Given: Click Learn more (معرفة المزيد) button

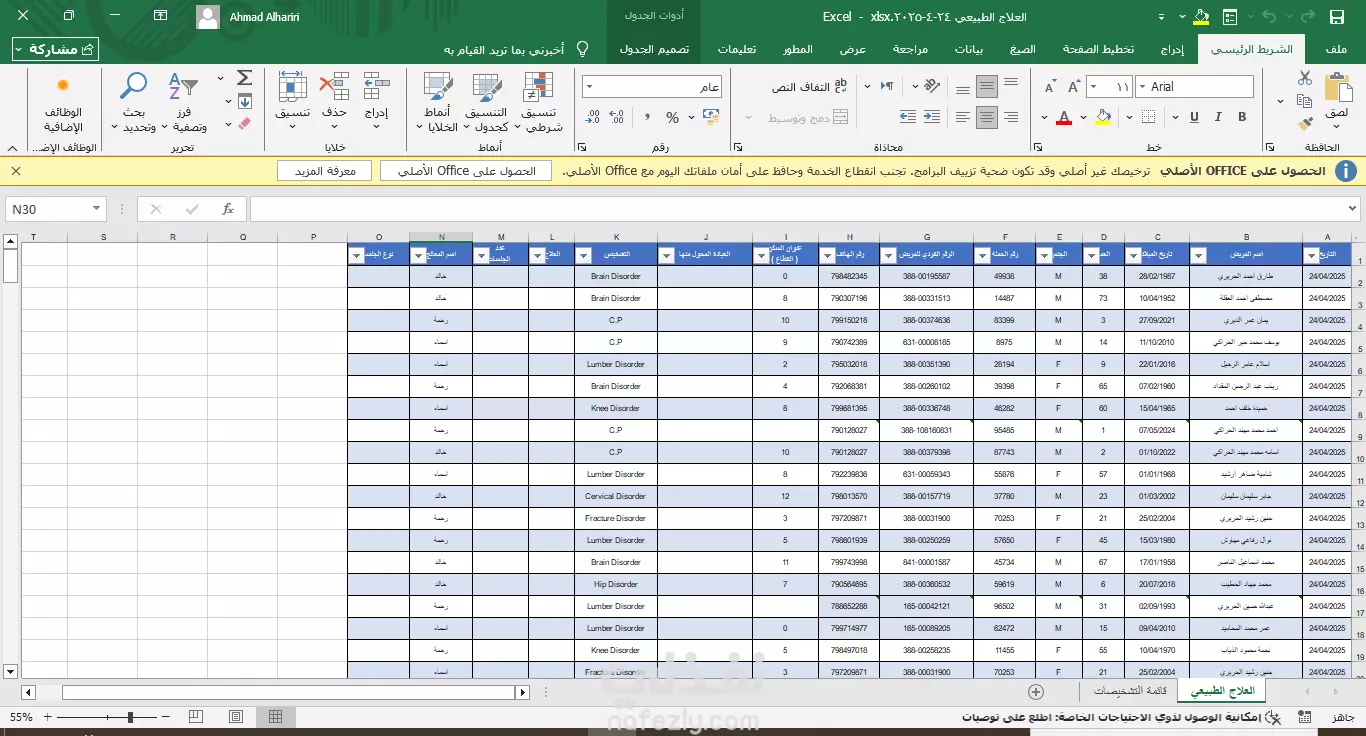Looking at the screenshot, I should pyautogui.click(x=324, y=171).
